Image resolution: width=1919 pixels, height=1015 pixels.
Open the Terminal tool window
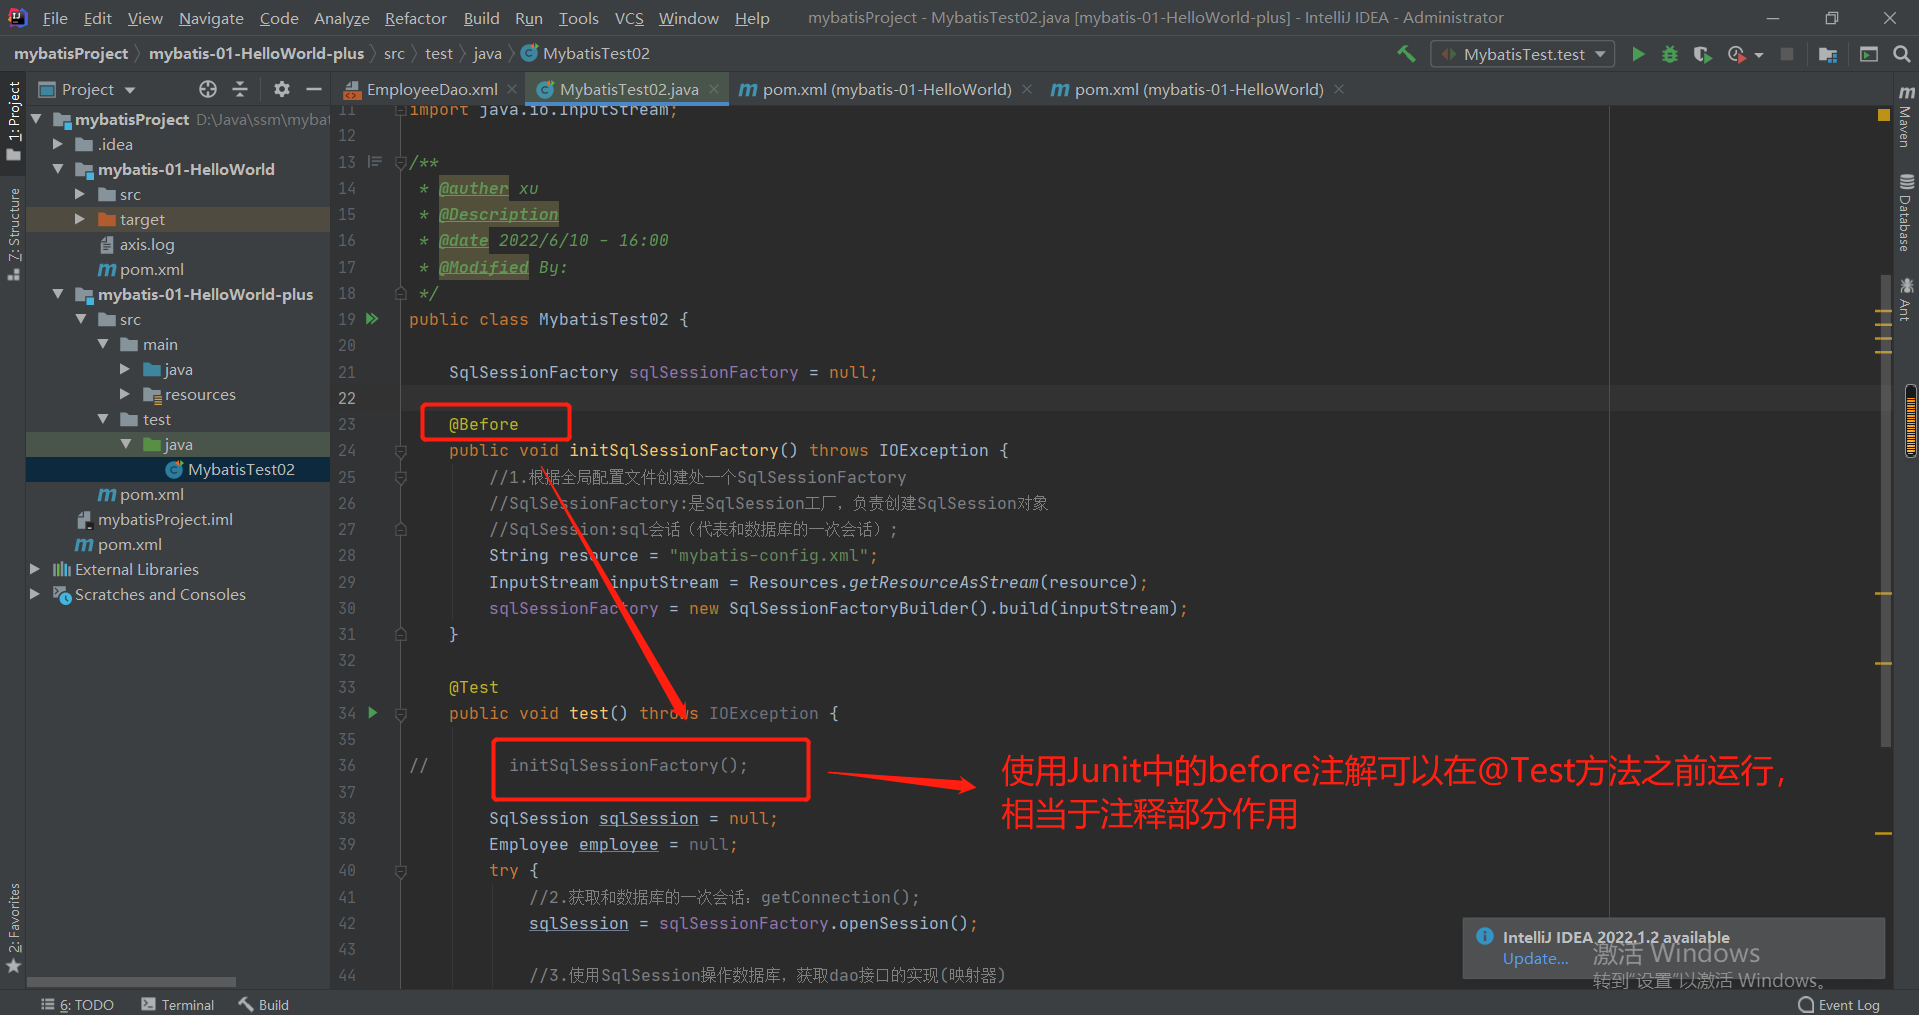[x=177, y=1005]
